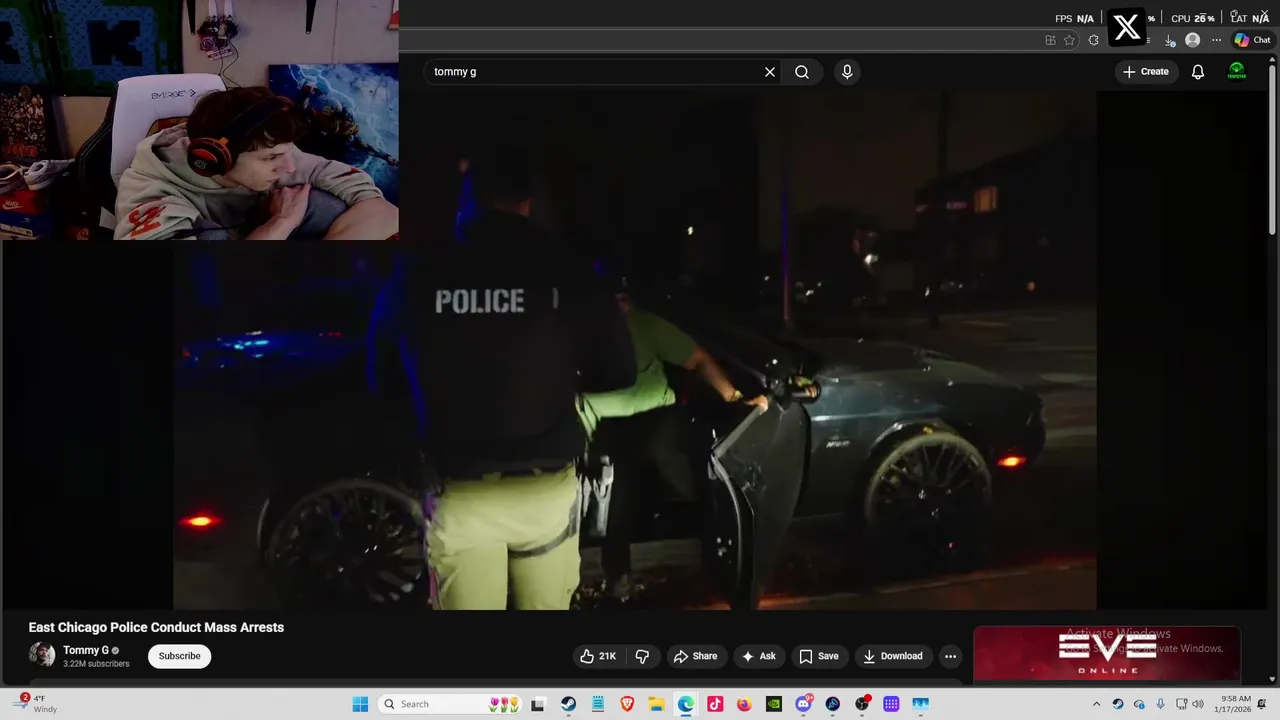The width and height of the screenshot is (1280, 720).
Task: Launch Brave browser from the taskbar
Action: click(x=627, y=704)
